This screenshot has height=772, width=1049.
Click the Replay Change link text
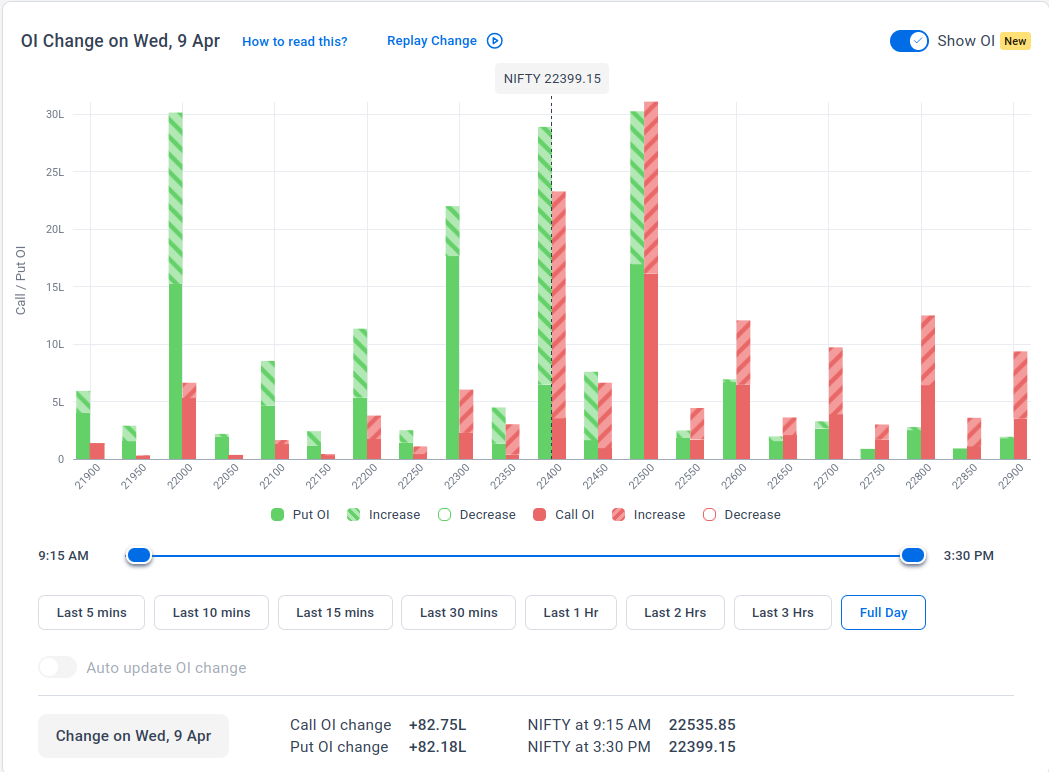pyautogui.click(x=432, y=41)
